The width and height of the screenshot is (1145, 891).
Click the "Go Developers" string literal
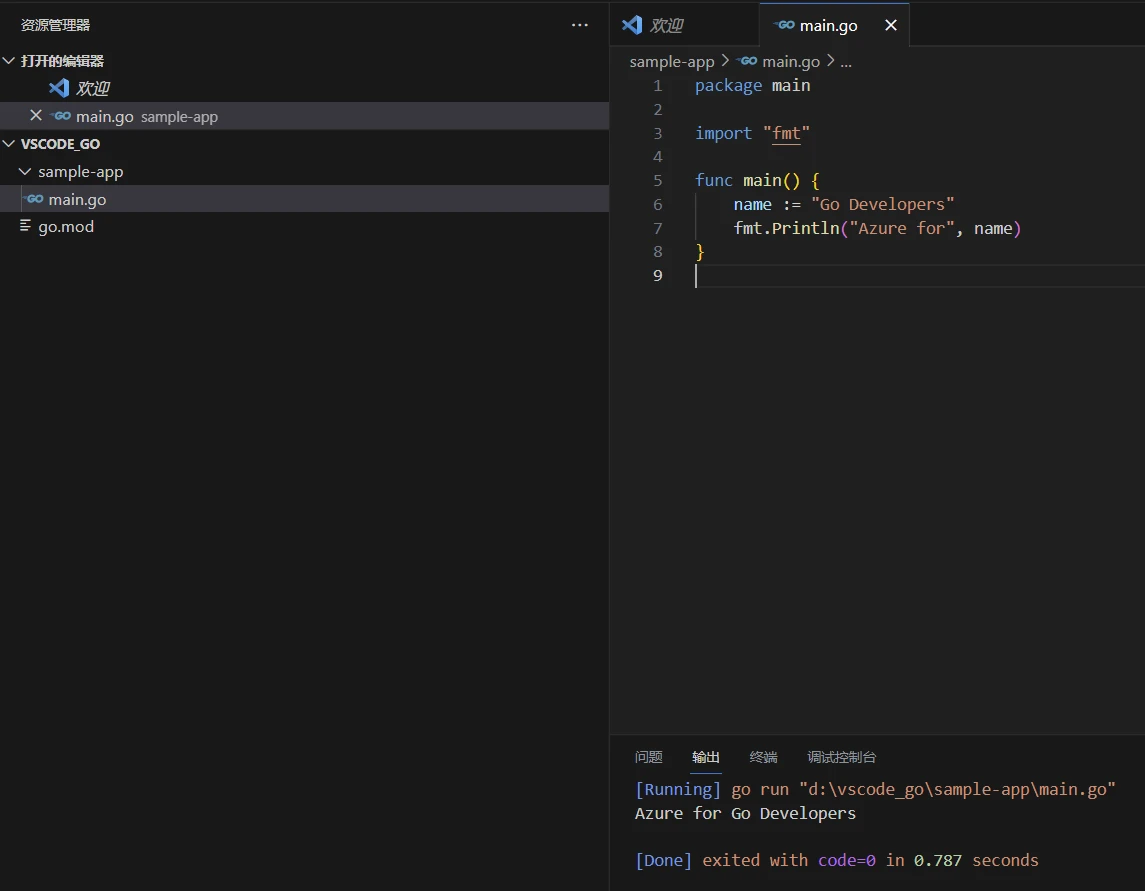click(x=882, y=204)
